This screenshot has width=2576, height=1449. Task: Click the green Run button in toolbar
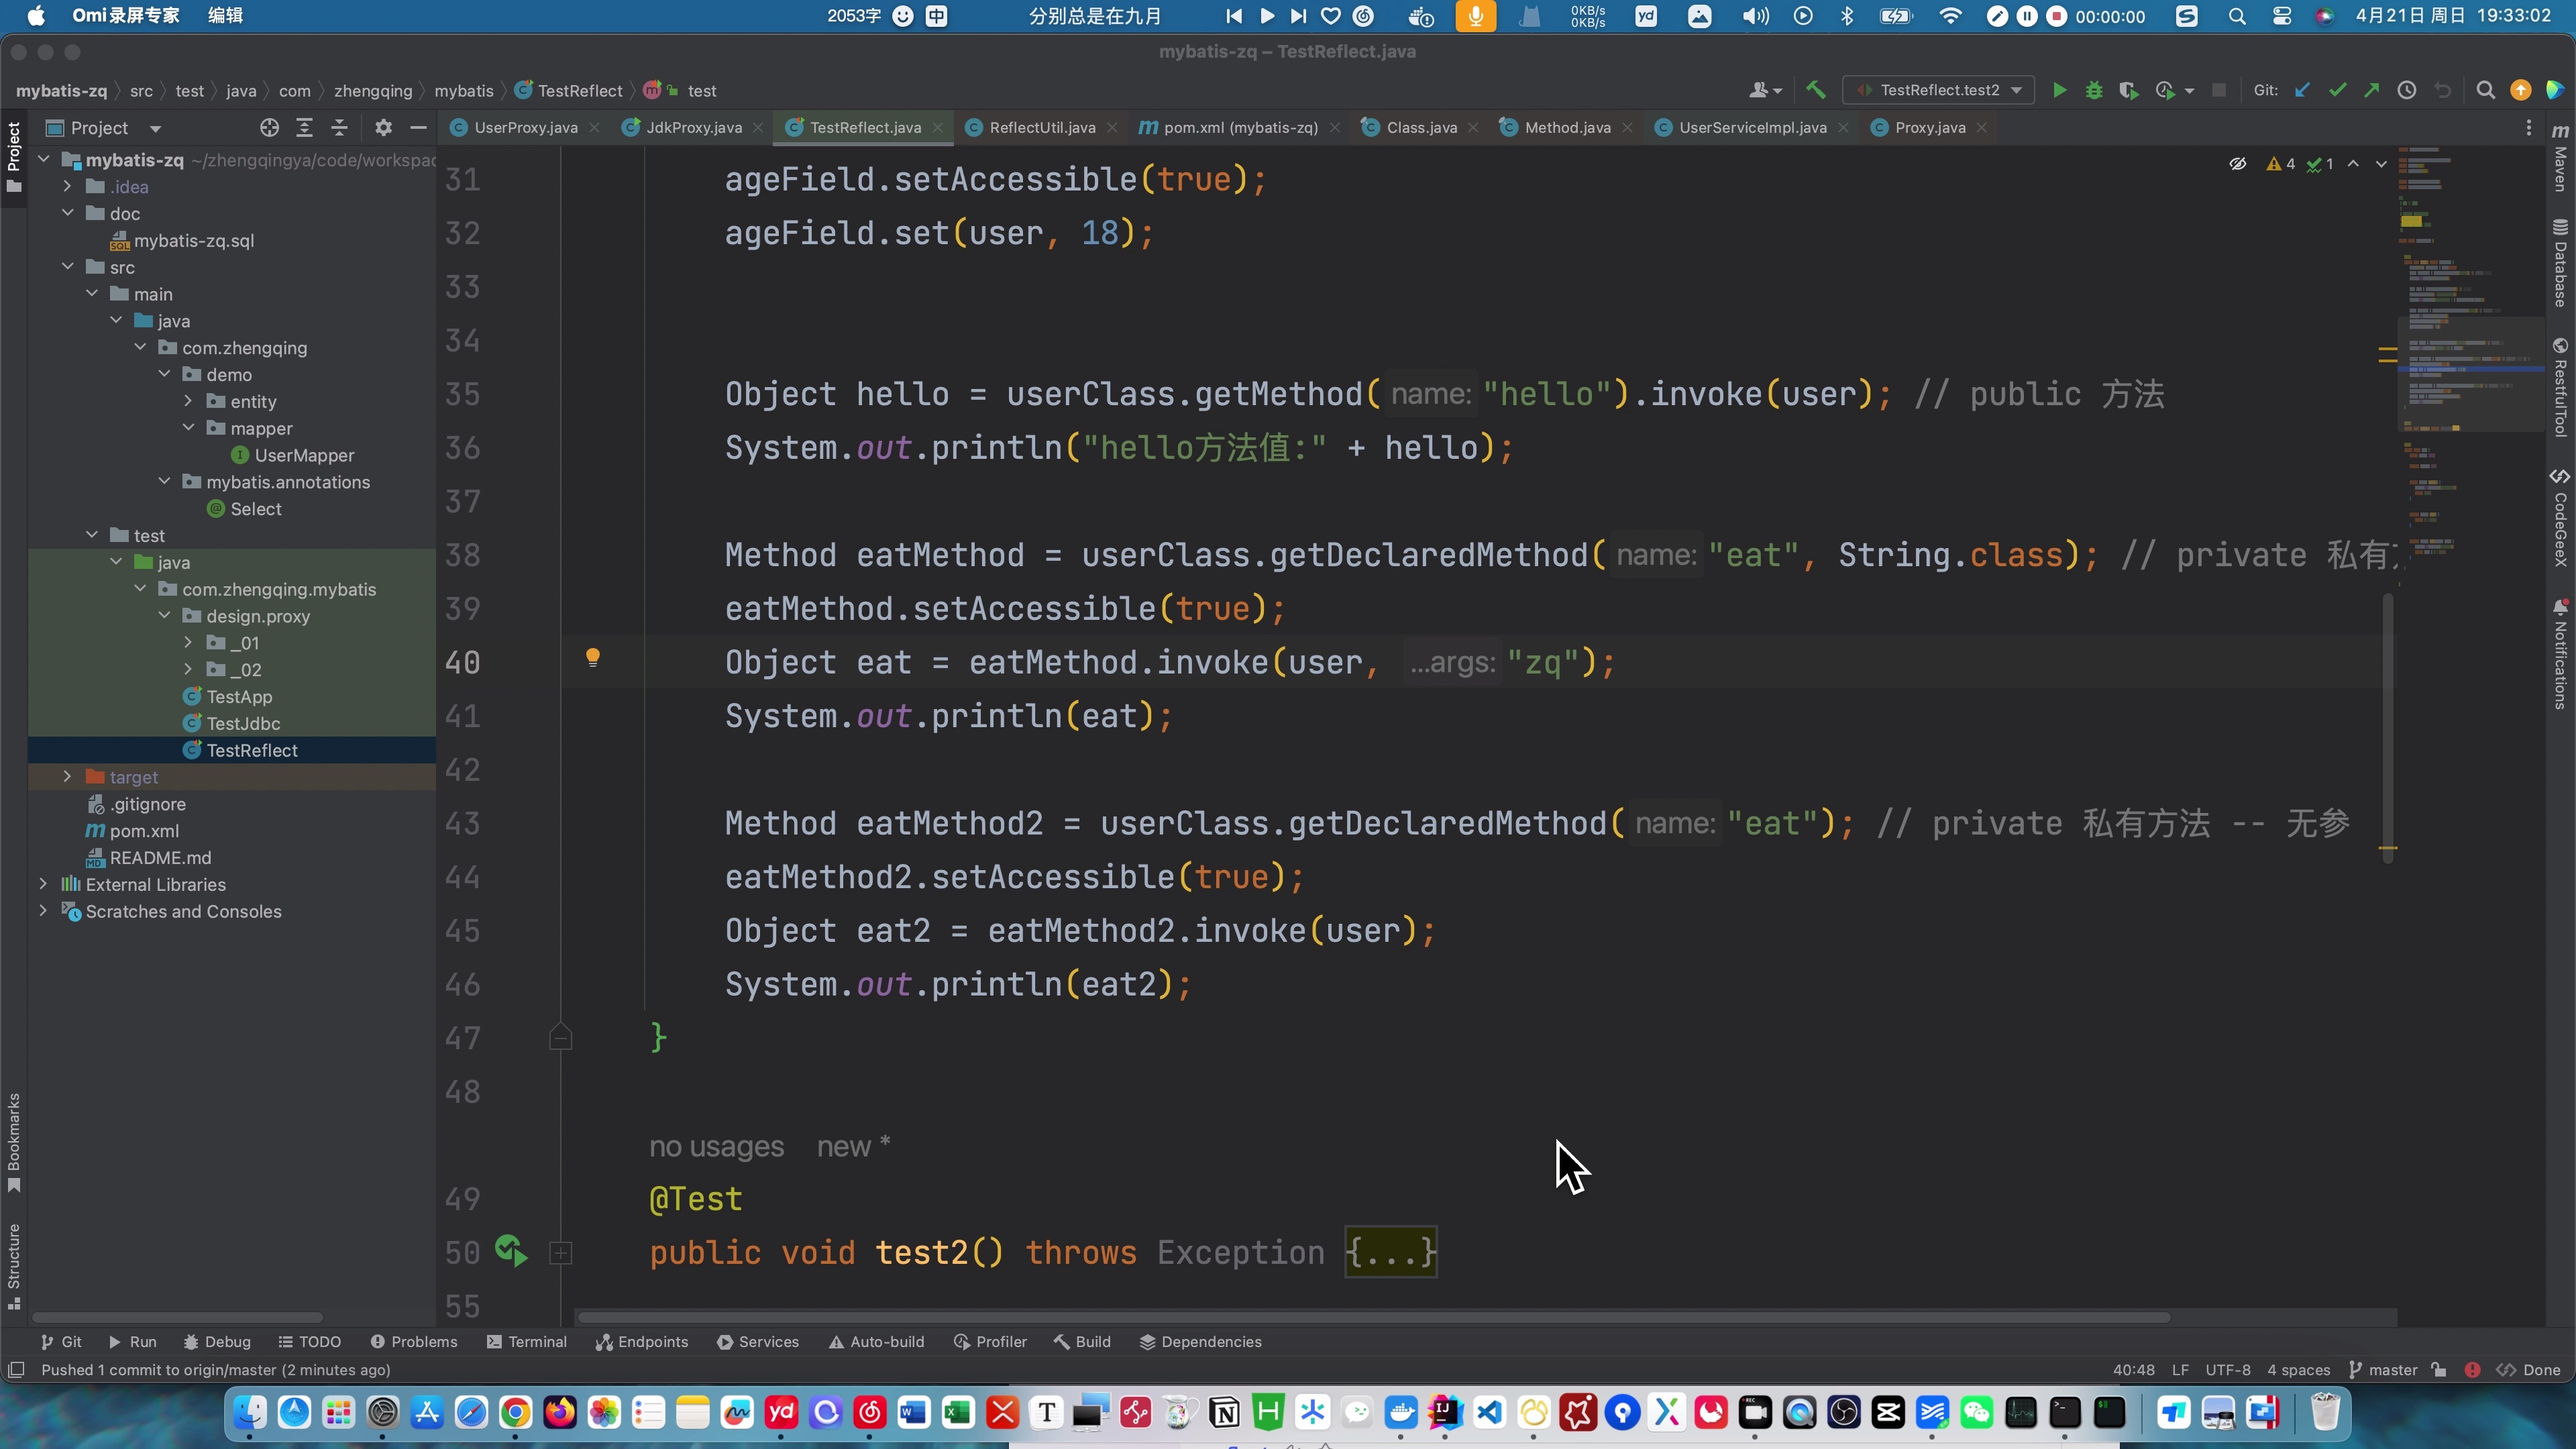(x=2059, y=90)
